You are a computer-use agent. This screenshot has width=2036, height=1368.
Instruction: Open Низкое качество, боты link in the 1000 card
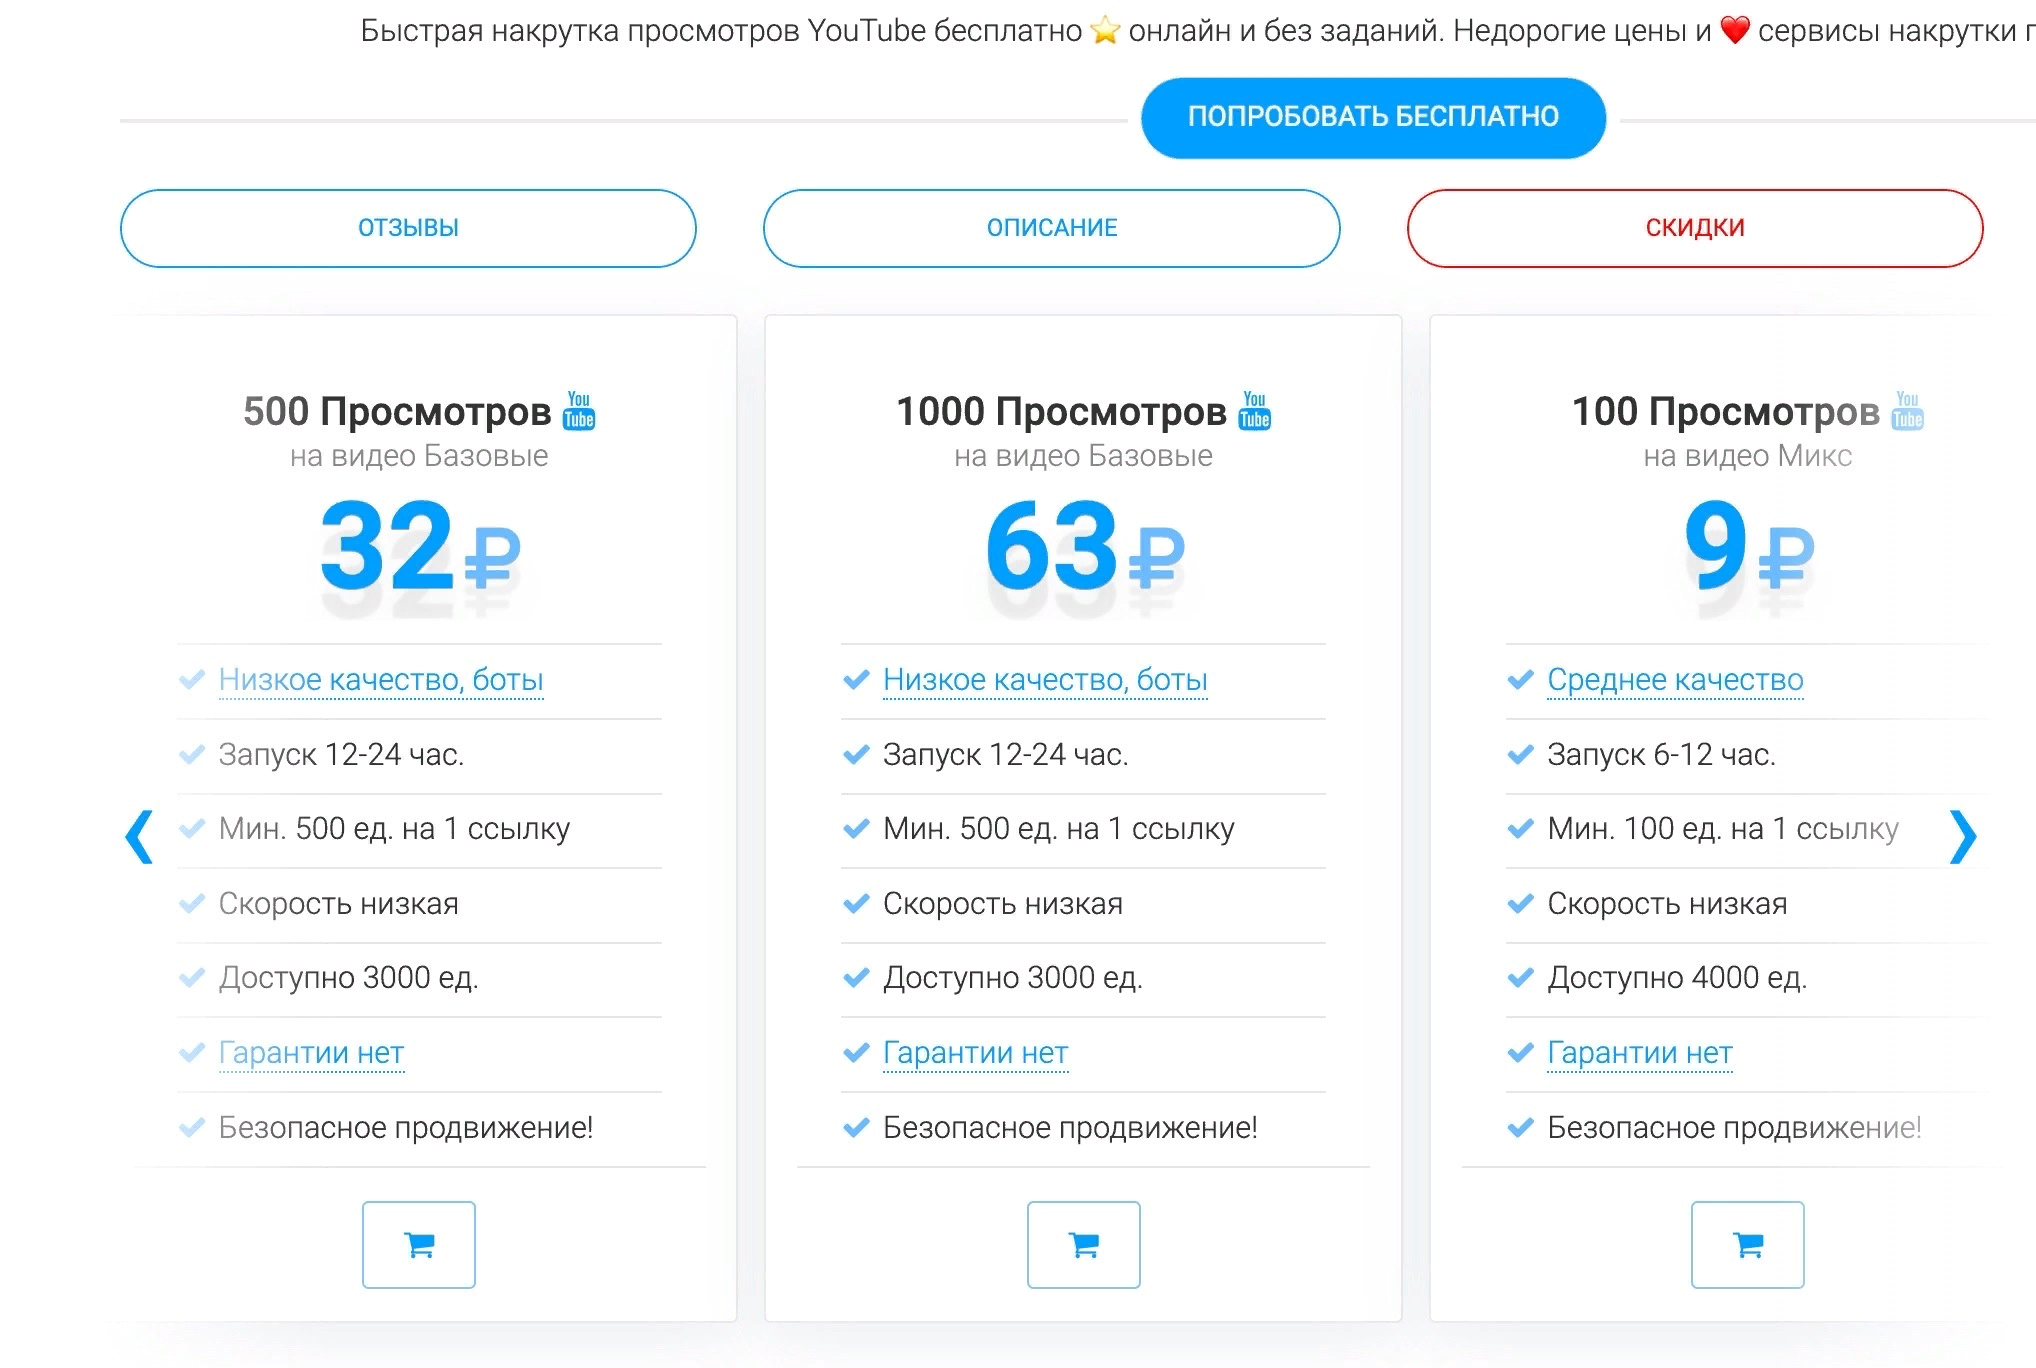coord(1045,680)
